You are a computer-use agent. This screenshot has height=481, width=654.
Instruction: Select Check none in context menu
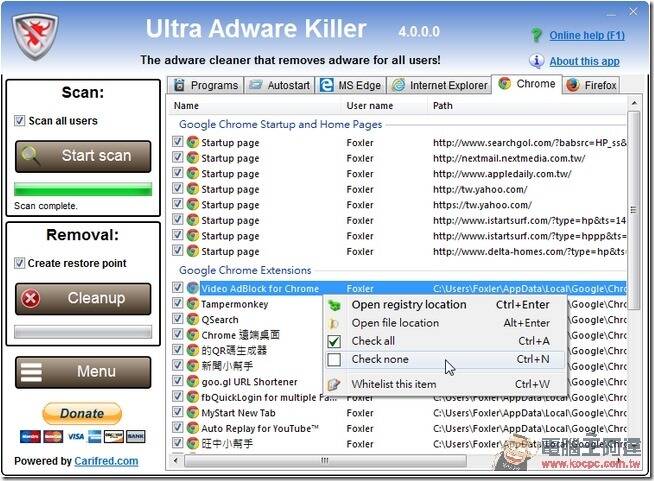tap(445, 359)
